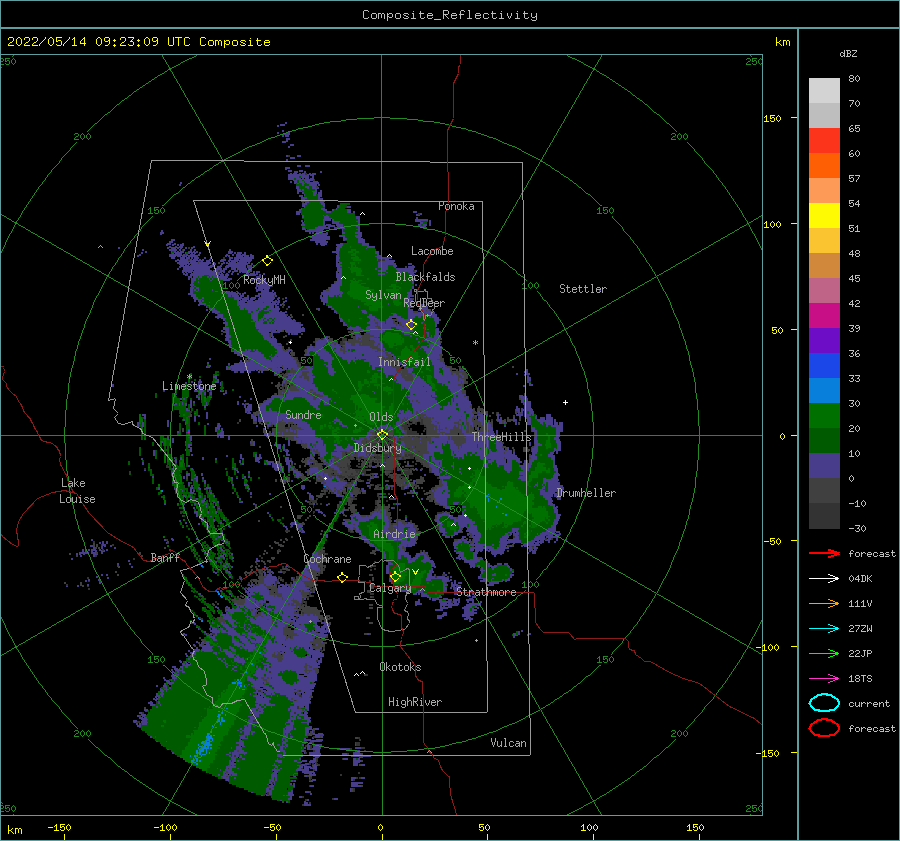The width and height of the screenshot is (900, 841).
Task: Click the Blackfalds label
Action: tap(425, 277)
